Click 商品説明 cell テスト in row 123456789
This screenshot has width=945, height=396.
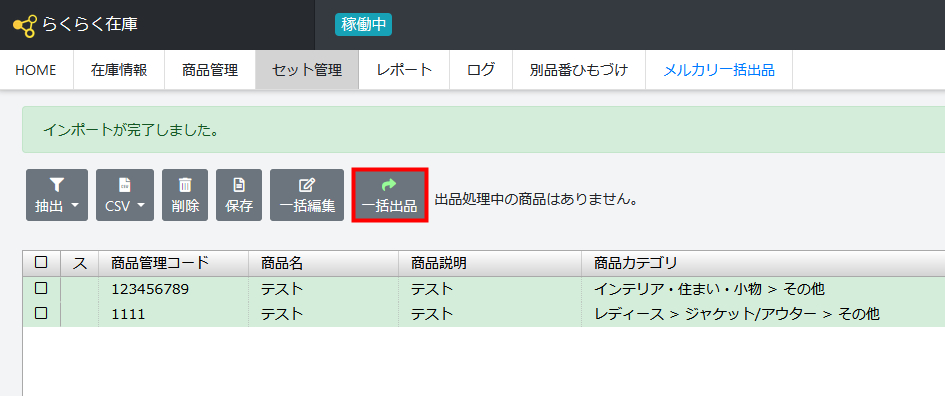click(490, 289)
